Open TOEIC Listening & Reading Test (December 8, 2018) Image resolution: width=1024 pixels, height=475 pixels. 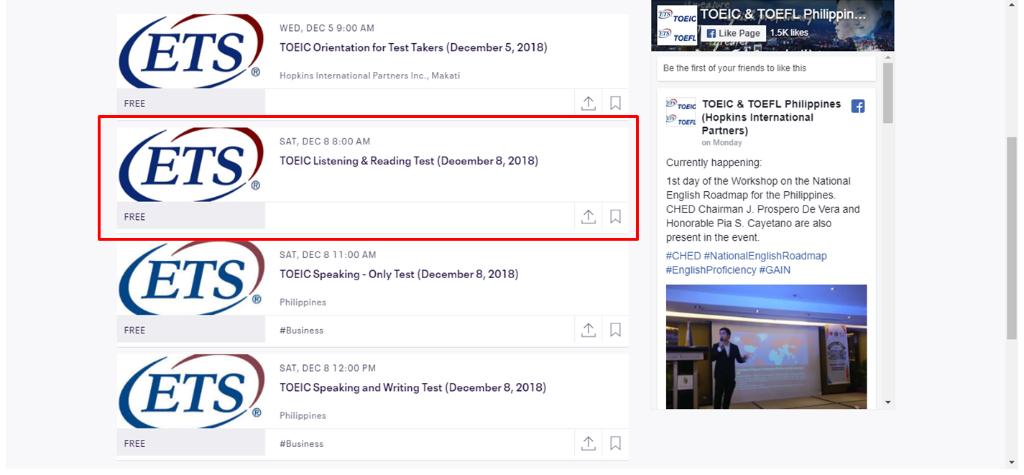click(x=409, y=161)
